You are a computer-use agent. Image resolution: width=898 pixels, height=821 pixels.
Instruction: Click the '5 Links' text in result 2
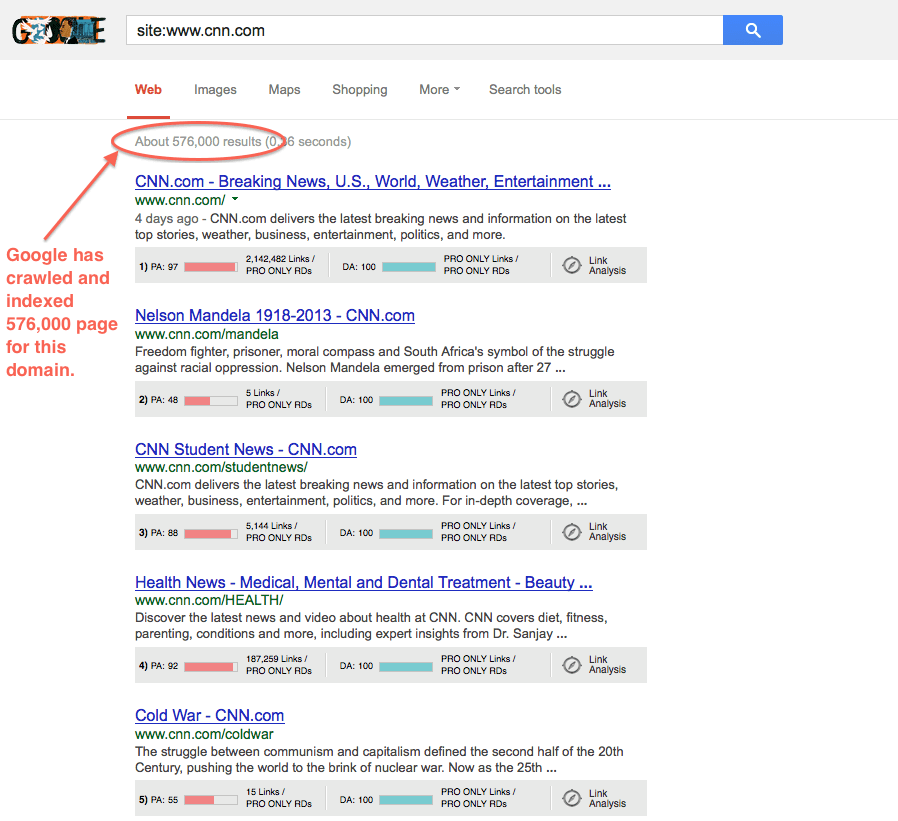(x=263, y=393)
